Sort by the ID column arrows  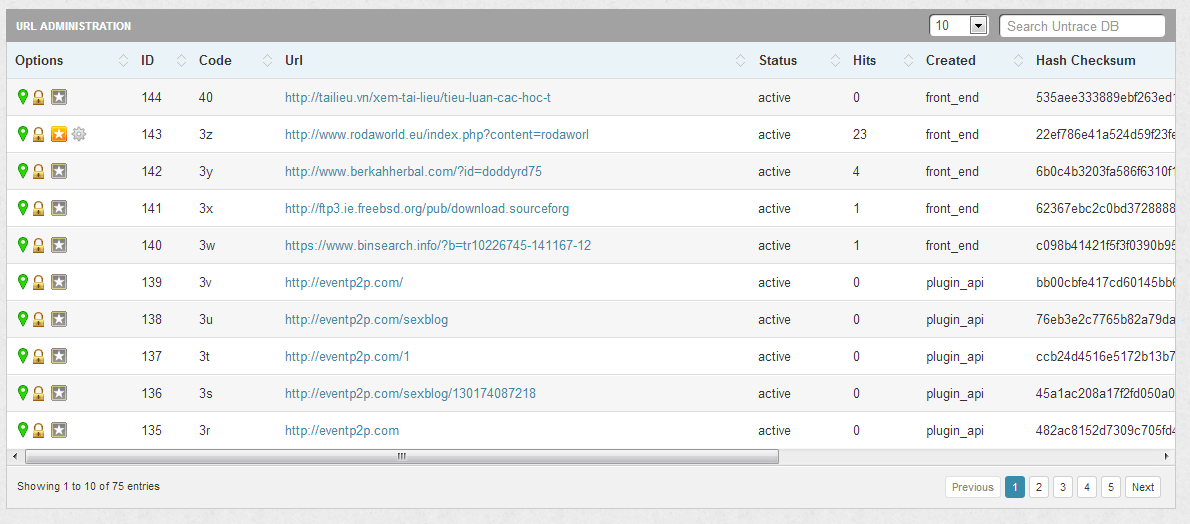pyautogui.click(x=181, y=60)
